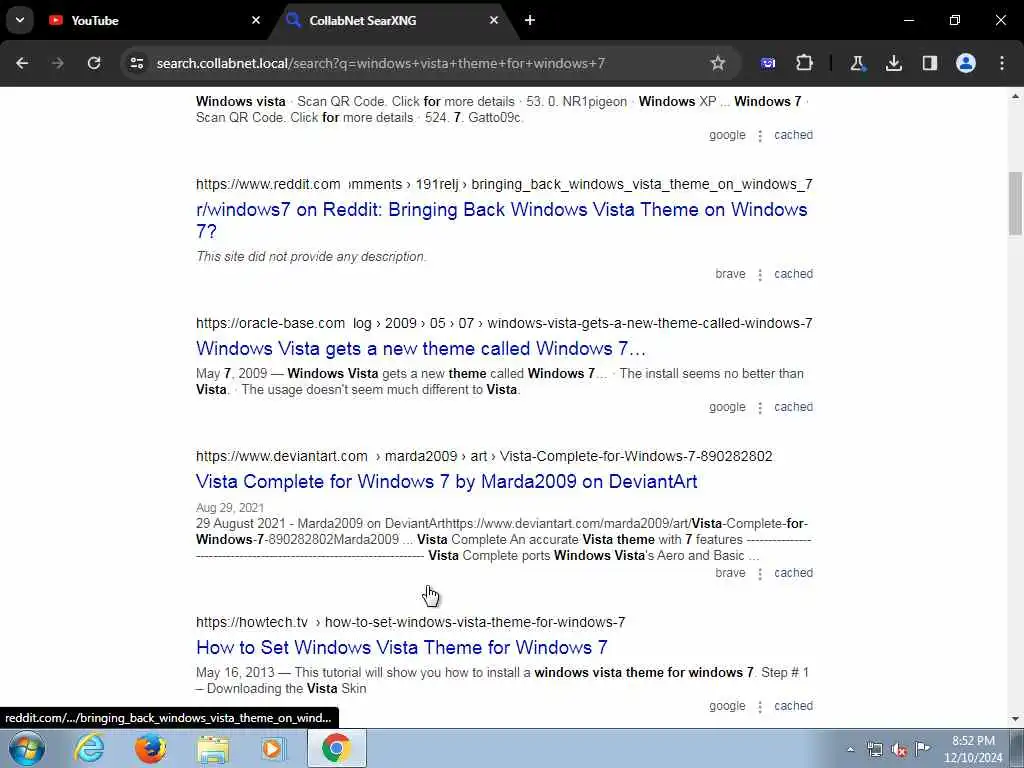The image size is (1024, 768).
Task: Click the https://oracle-base.com URL text
Action: (x=270, y=323)
